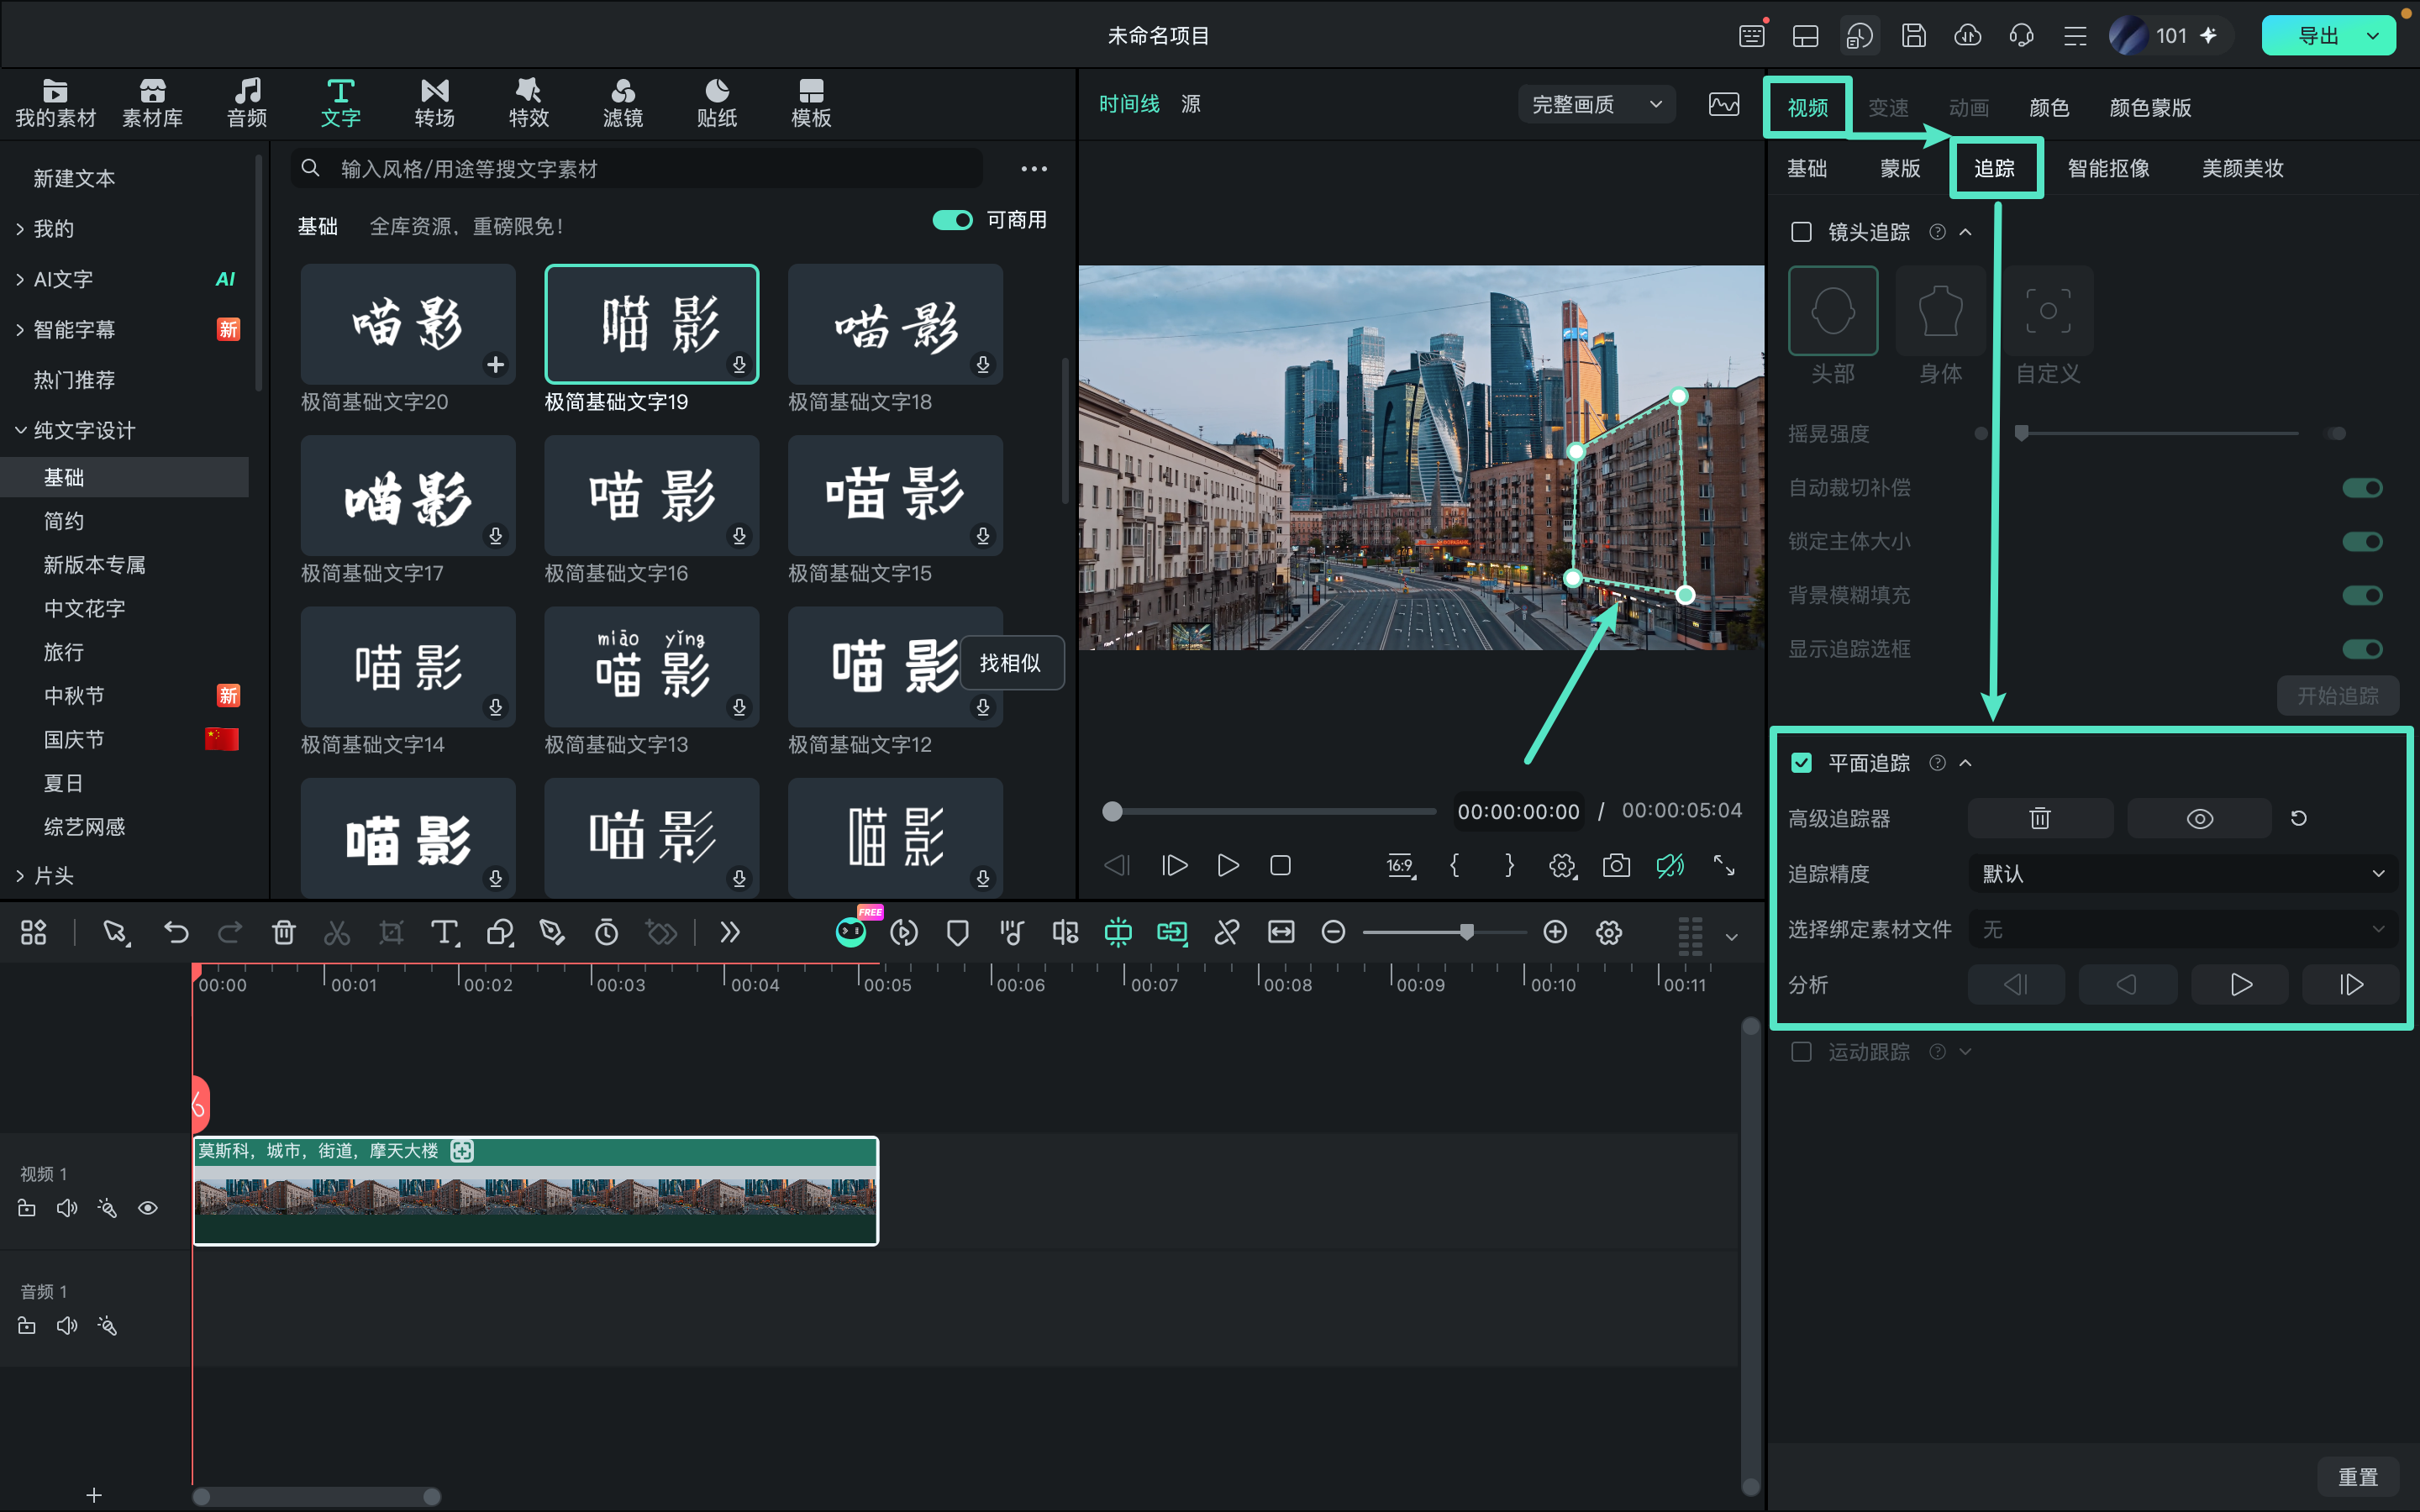2420x1512 pixels.
Task: Click the cloud upload icon in title bar
Action: tap(1967, 36)
